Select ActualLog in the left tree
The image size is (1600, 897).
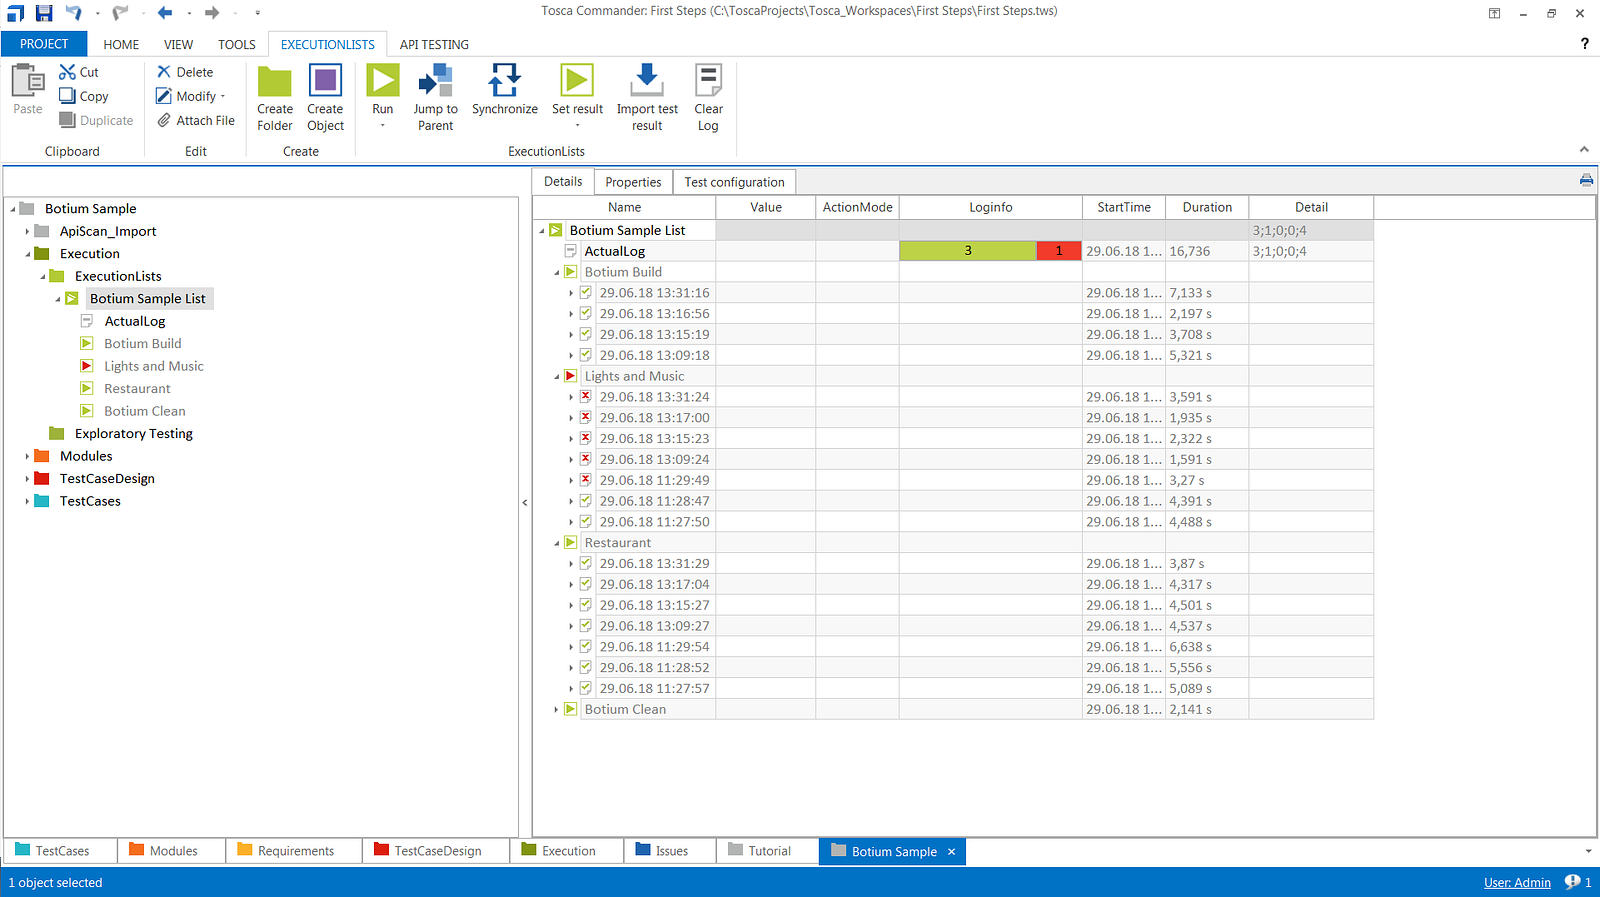pyautogui.click(x=135, y=321)
